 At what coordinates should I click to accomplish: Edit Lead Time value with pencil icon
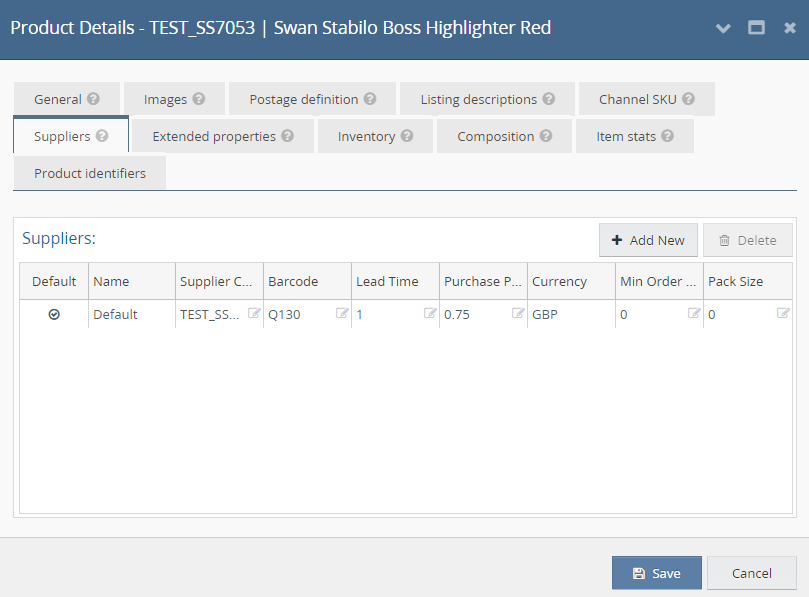click(430, 313)
